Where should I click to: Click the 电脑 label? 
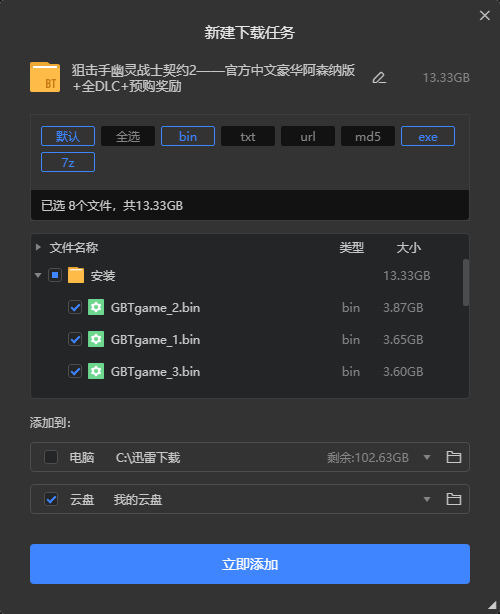point(82,457)
